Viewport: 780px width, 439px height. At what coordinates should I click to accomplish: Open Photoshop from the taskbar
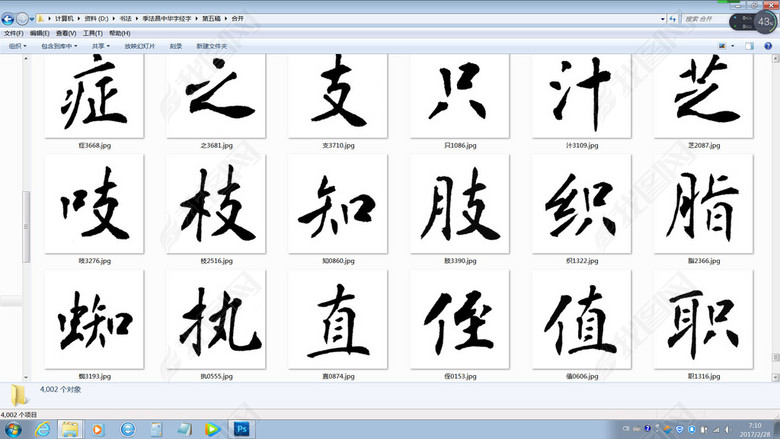(x=241, y=428)
